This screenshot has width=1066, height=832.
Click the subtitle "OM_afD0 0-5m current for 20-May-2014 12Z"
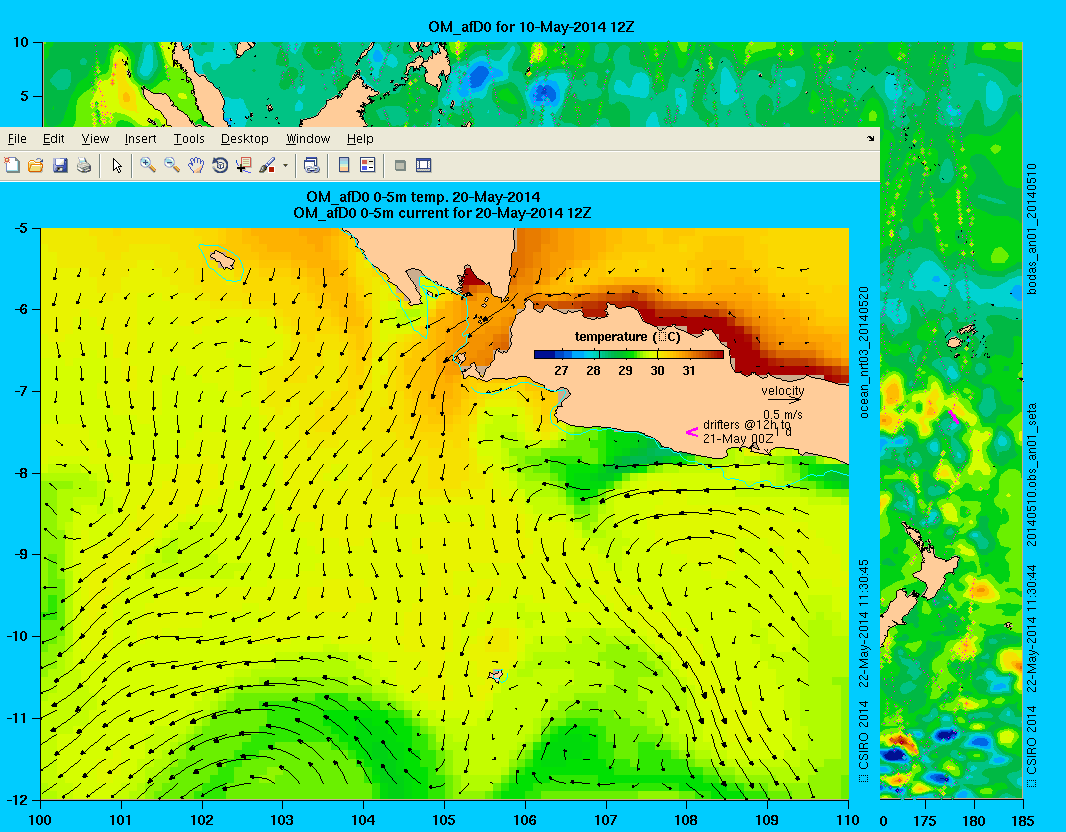[442, 213]
